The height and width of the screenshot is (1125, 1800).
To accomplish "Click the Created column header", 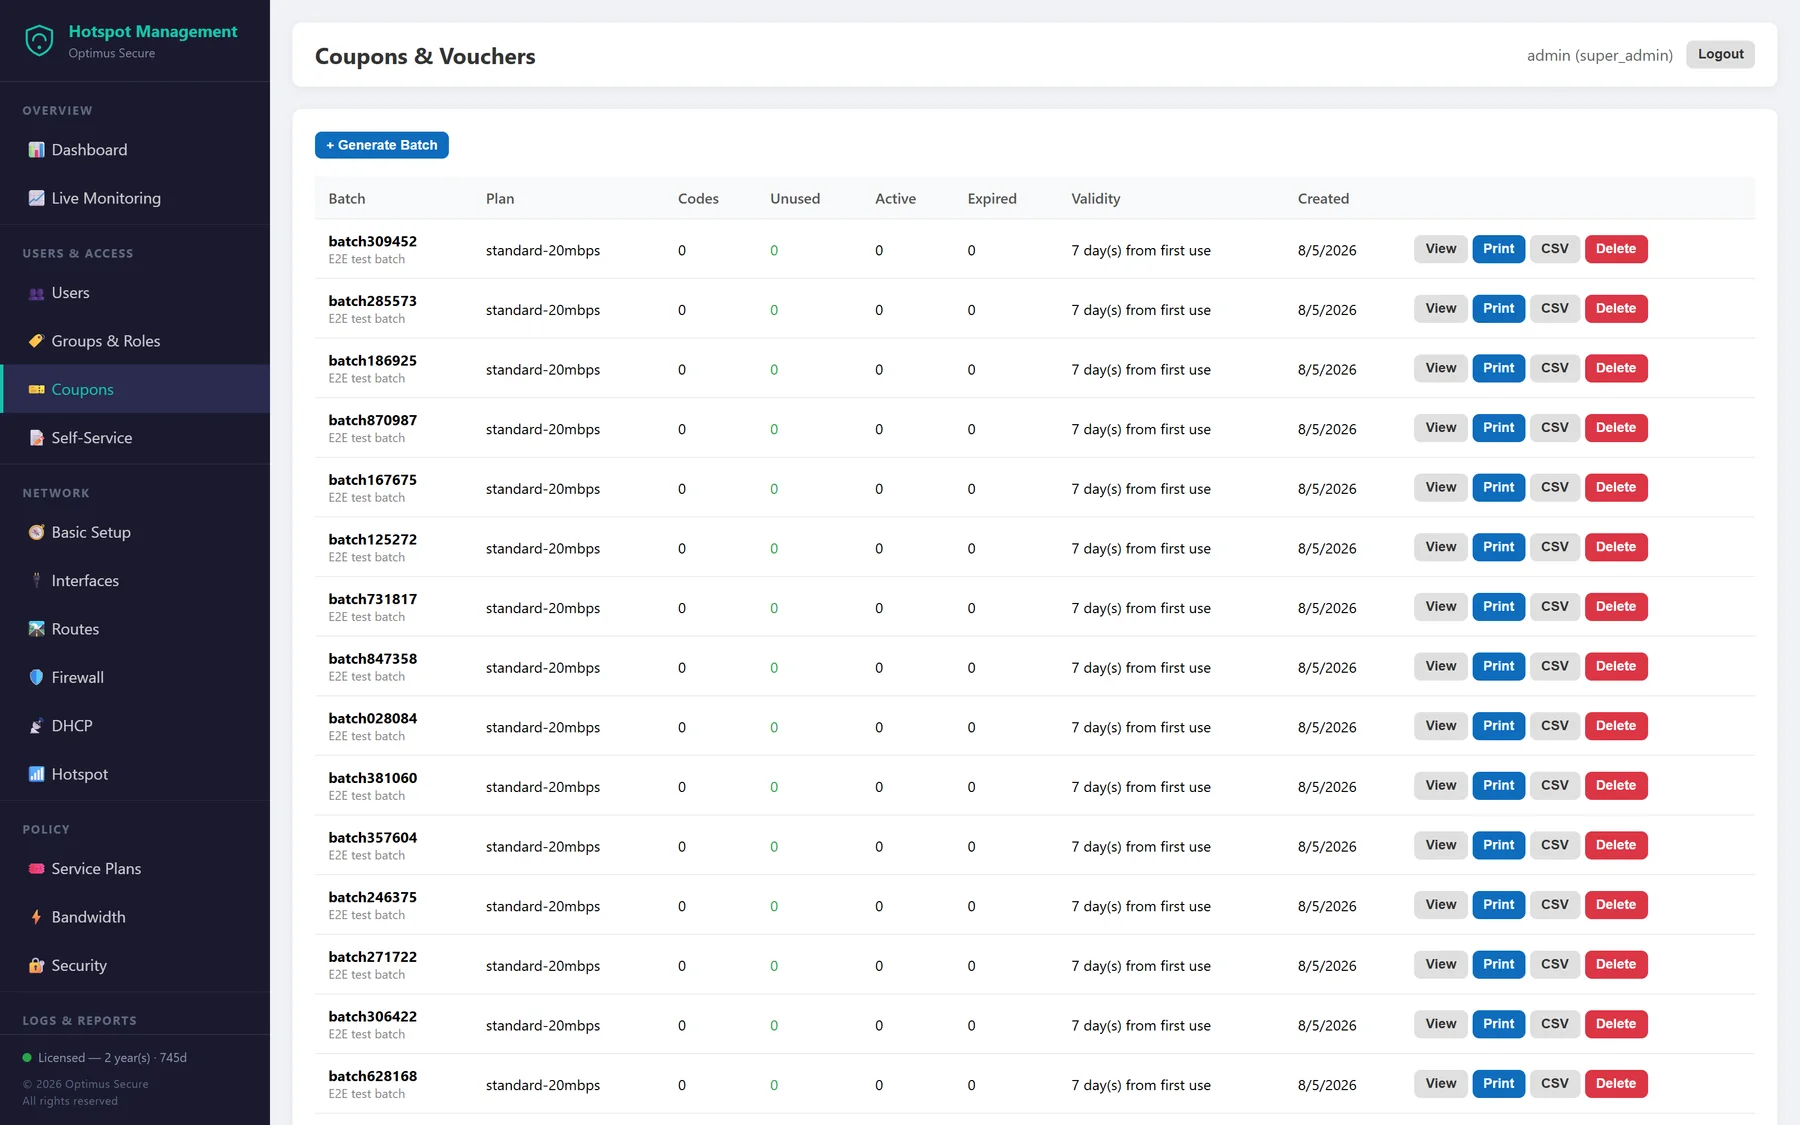I will 1323,199.
